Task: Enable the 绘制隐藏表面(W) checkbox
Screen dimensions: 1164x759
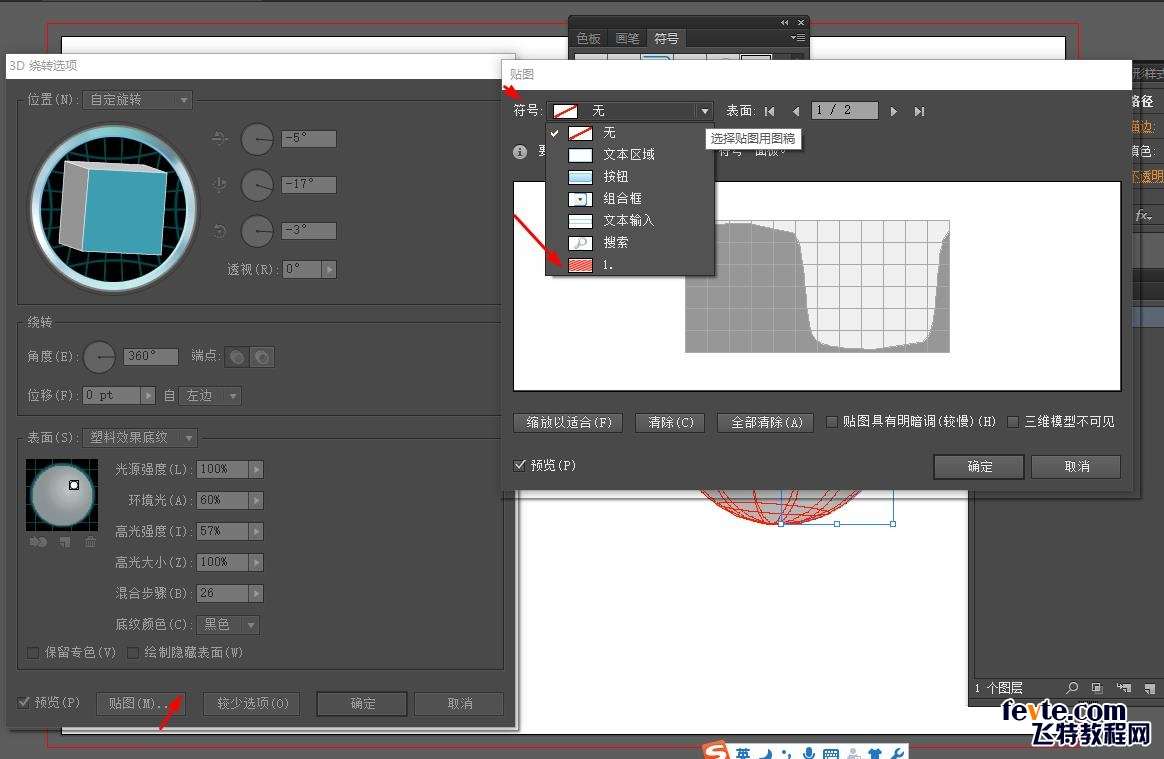Action: pos(133,653)
